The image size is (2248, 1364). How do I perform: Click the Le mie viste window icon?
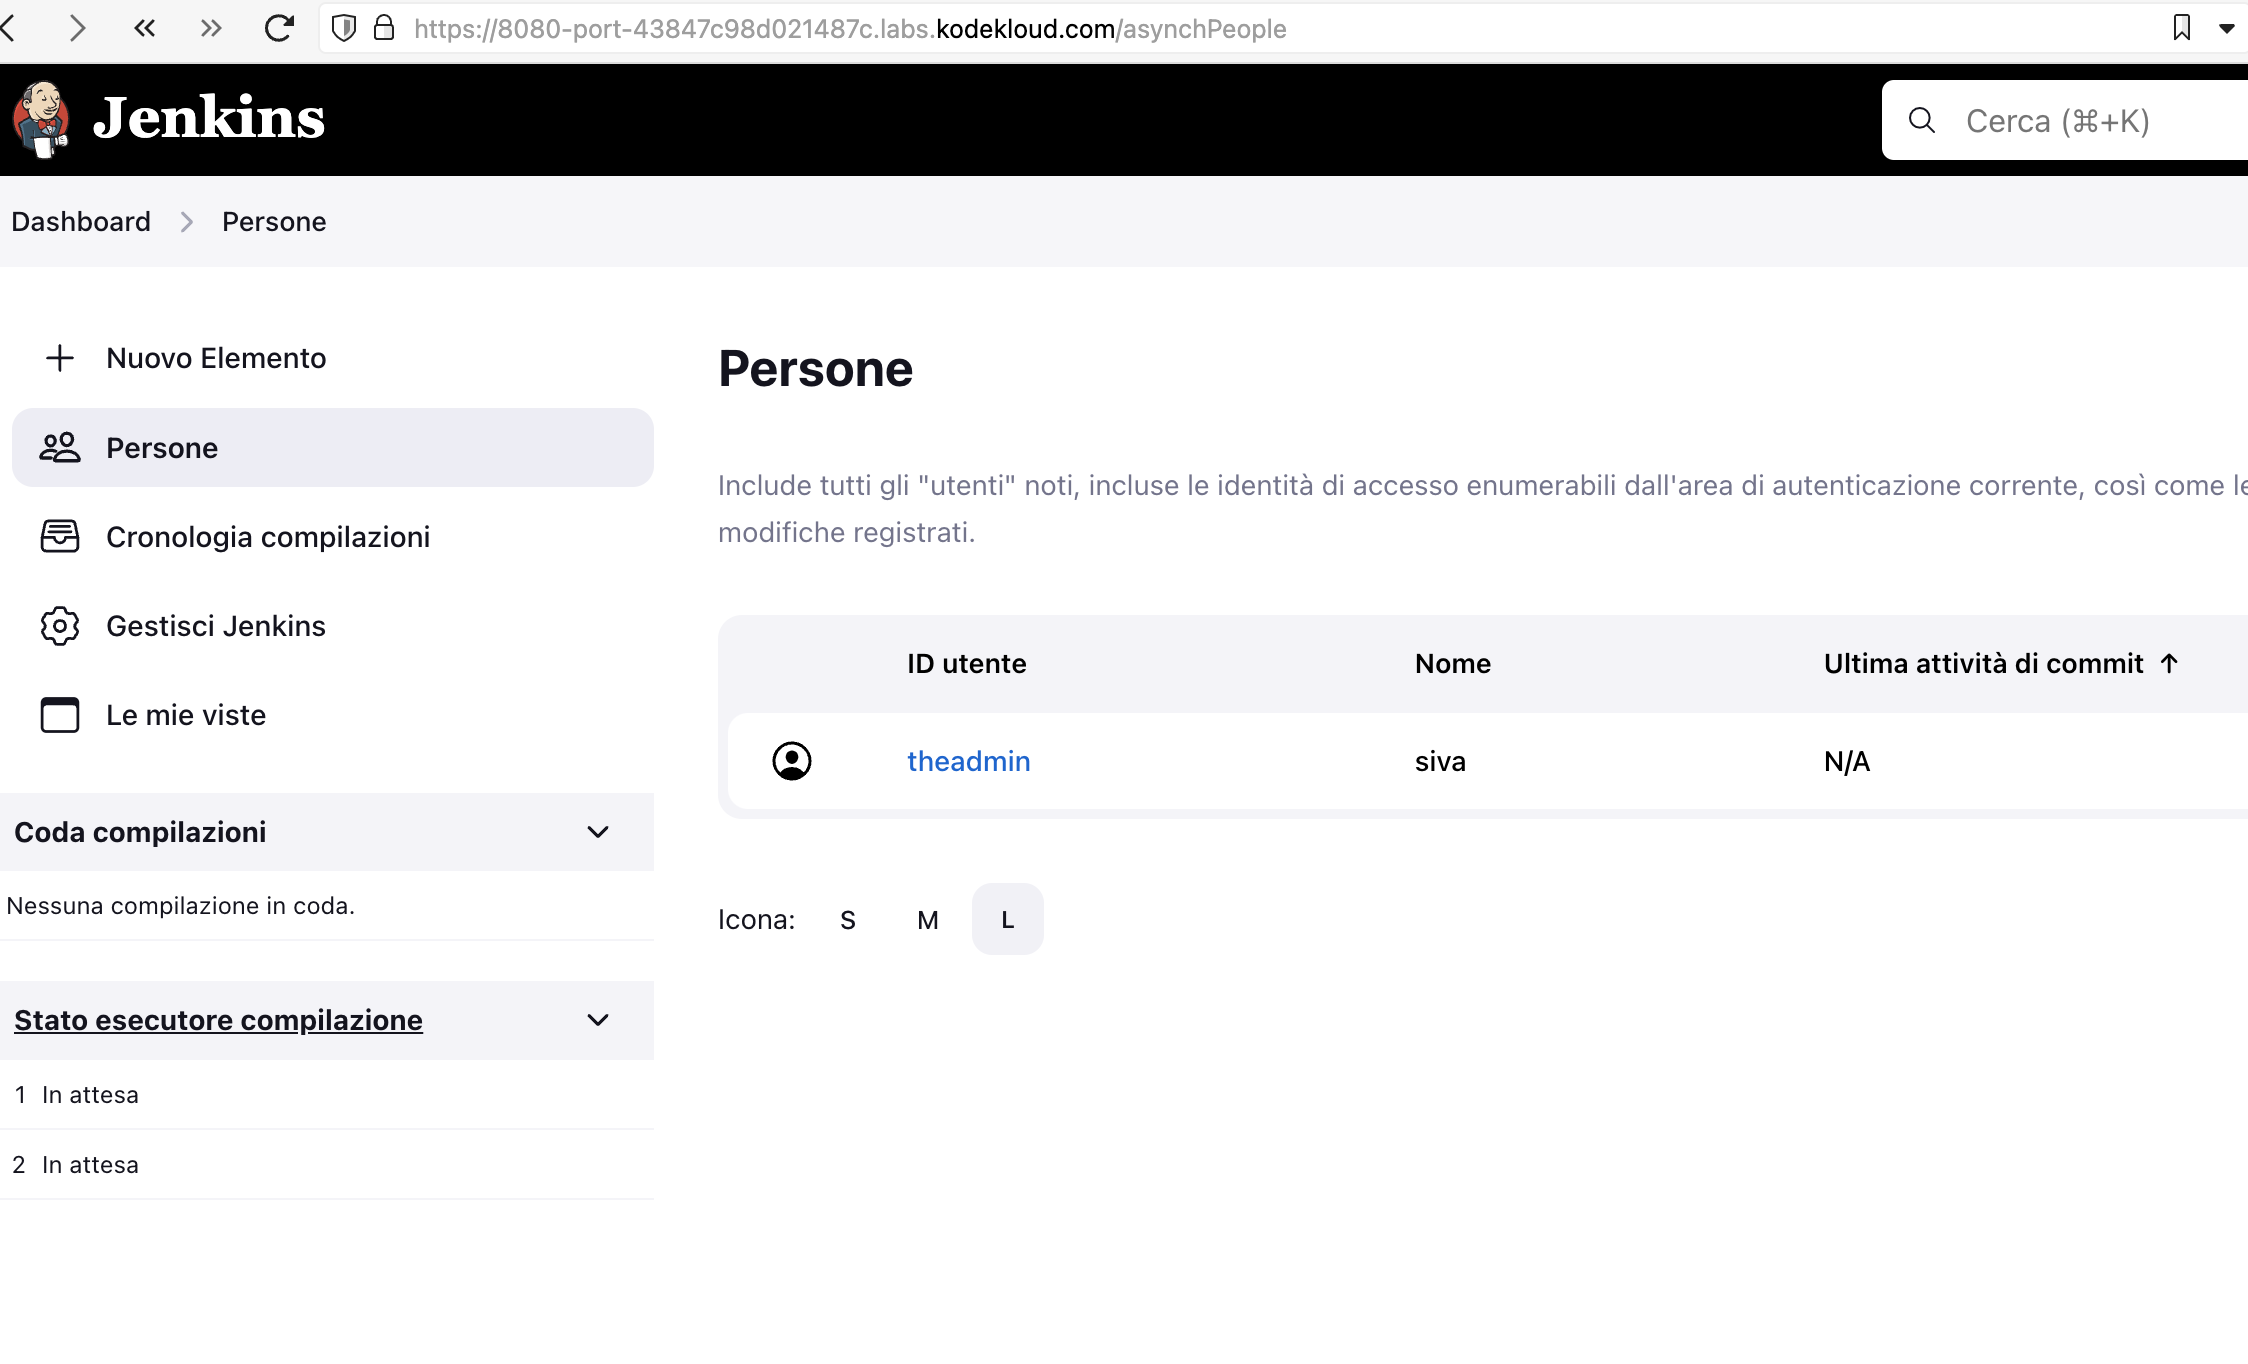60,715
